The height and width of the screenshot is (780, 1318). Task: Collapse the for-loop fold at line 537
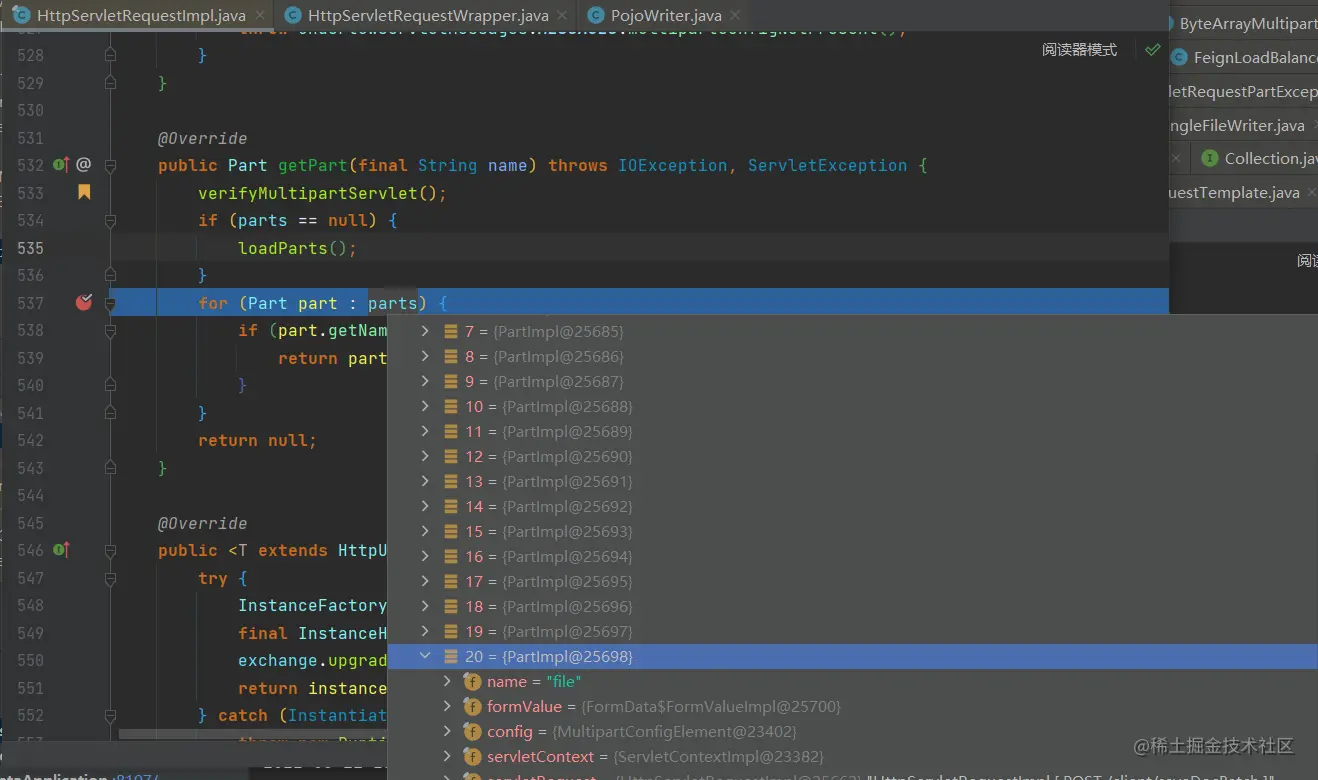coord(111,302)
